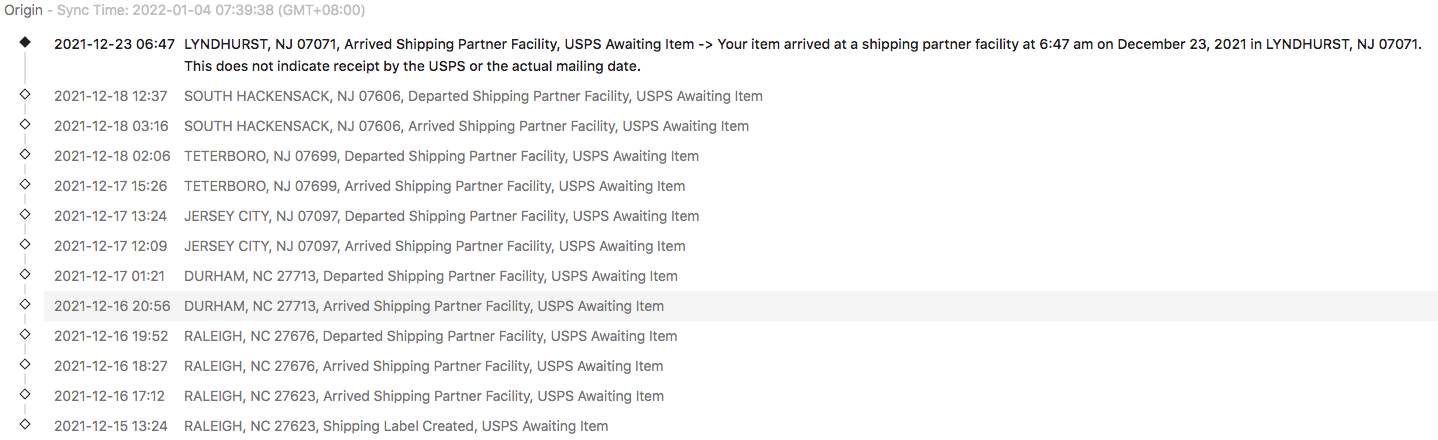Click the diamond marker for 2021-12-18 12:37 event
This screenshot has width=1438, height=440.
tap(25, 94)
